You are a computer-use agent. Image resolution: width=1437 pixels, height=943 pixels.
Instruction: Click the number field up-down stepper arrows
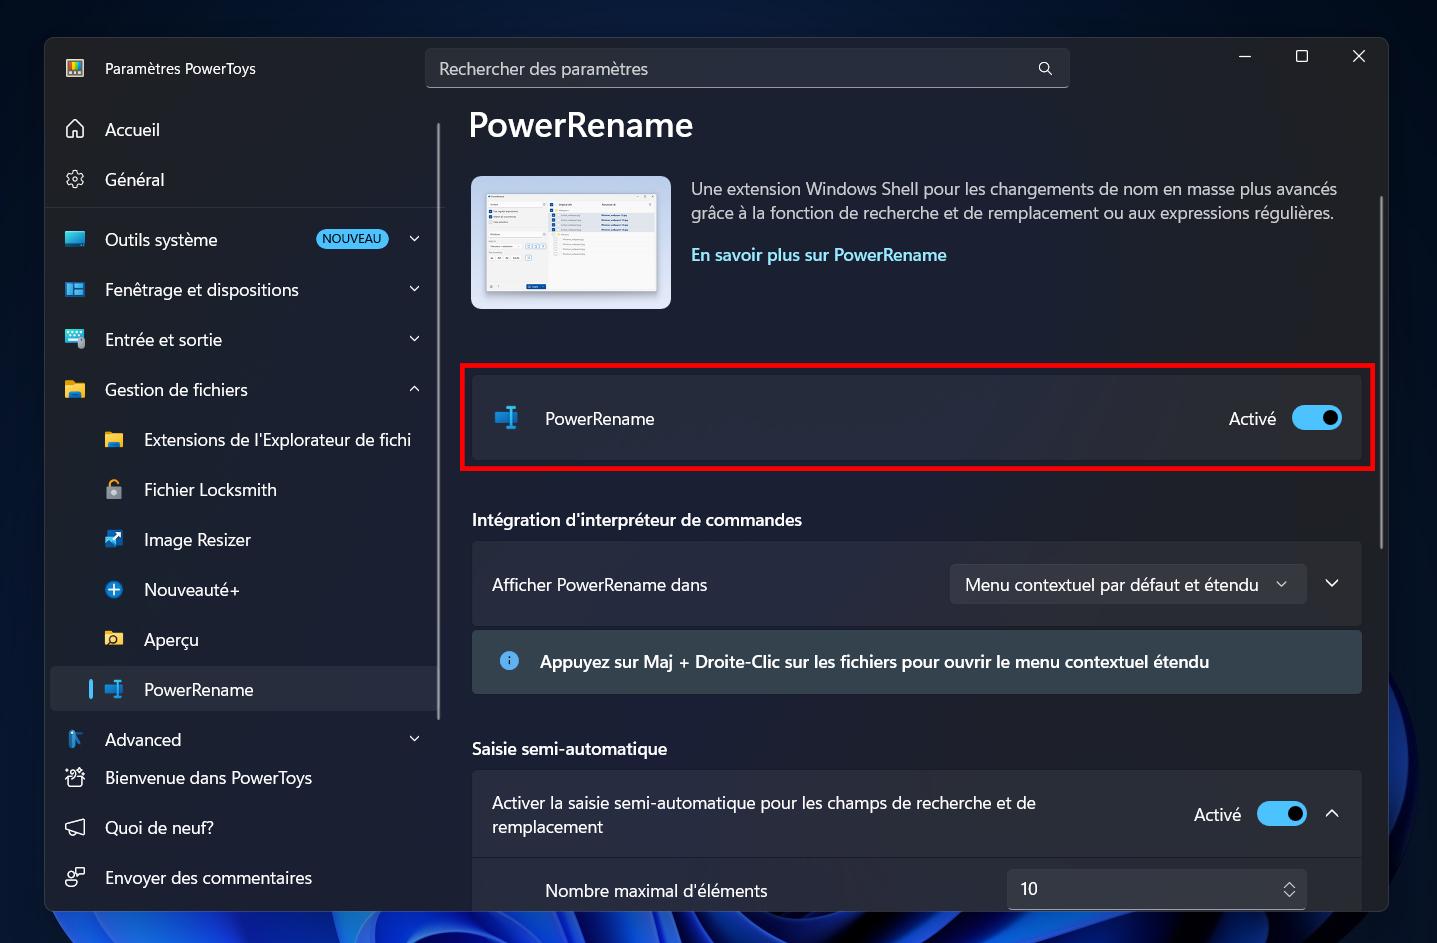1289,889
